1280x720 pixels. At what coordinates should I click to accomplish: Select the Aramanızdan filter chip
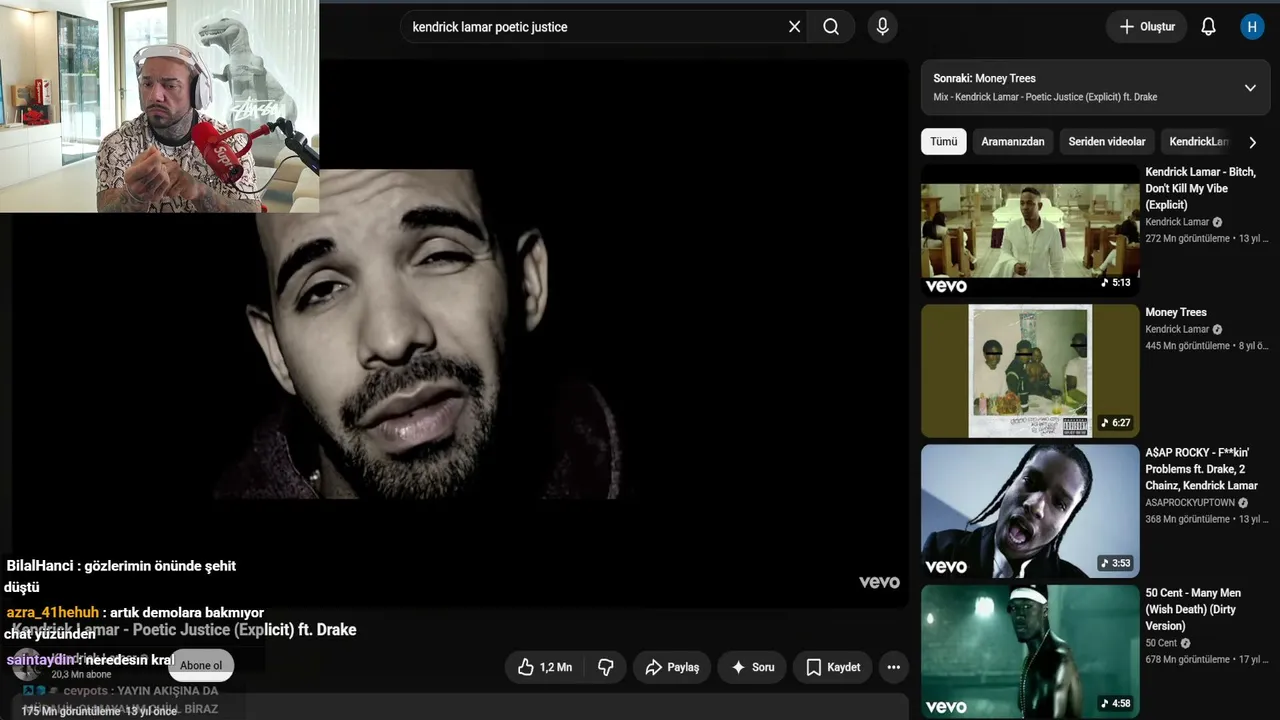(x=1013, y=142)
